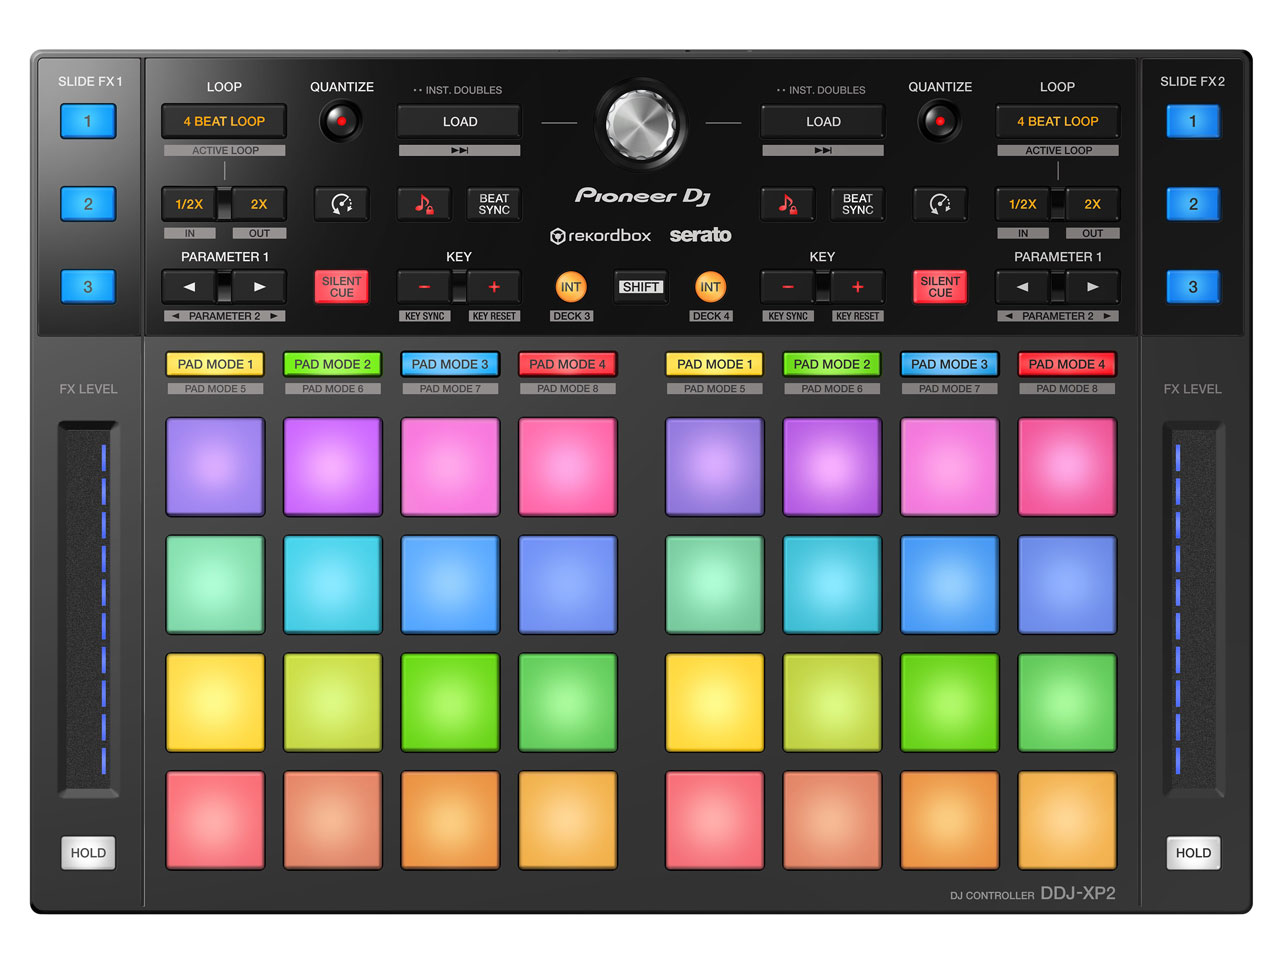Tap the SILENT CUE button on deck 1
This screenshot has height=960, width=1280.
click(341, 287)
